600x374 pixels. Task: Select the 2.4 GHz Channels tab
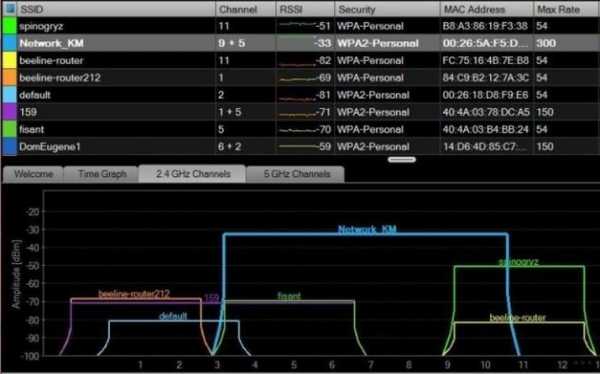tap(193, 174)
